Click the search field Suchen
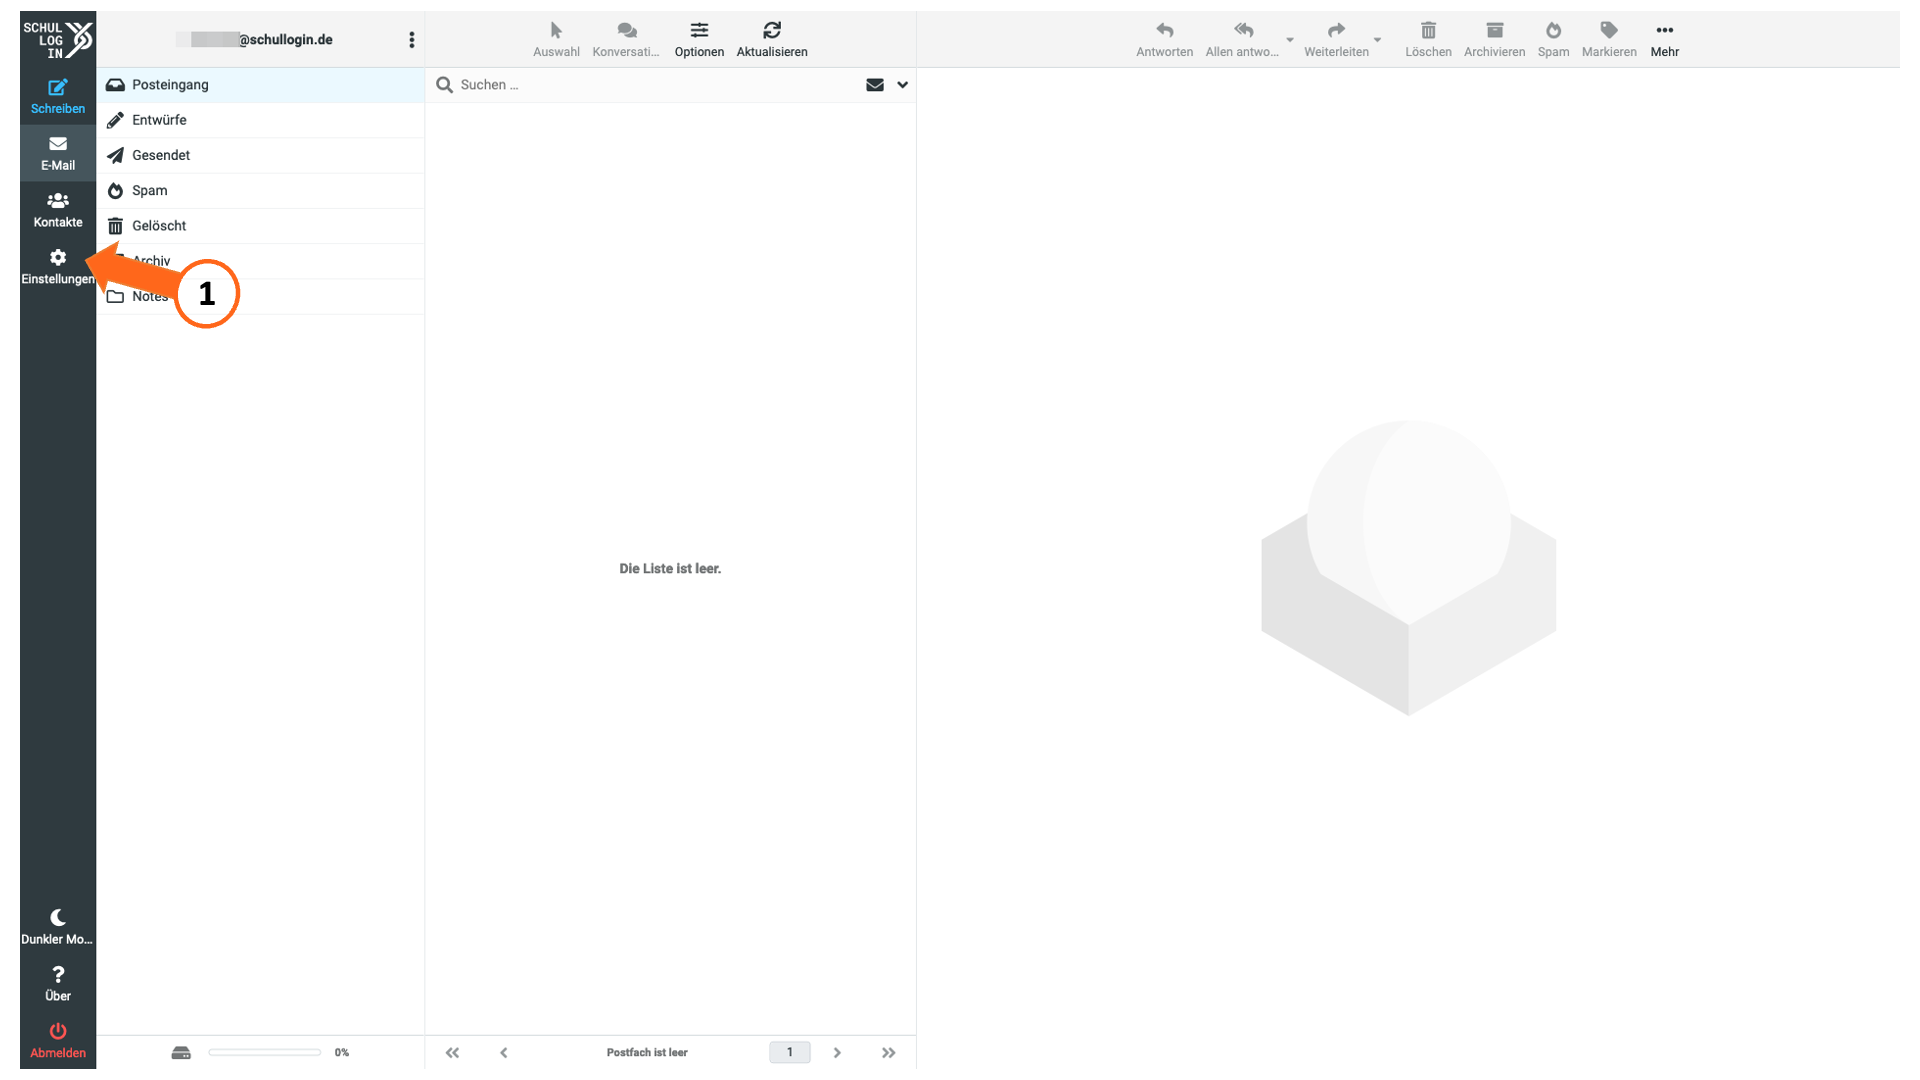Viewport: 1920px width, 1080px height. (x=655, y=85)
